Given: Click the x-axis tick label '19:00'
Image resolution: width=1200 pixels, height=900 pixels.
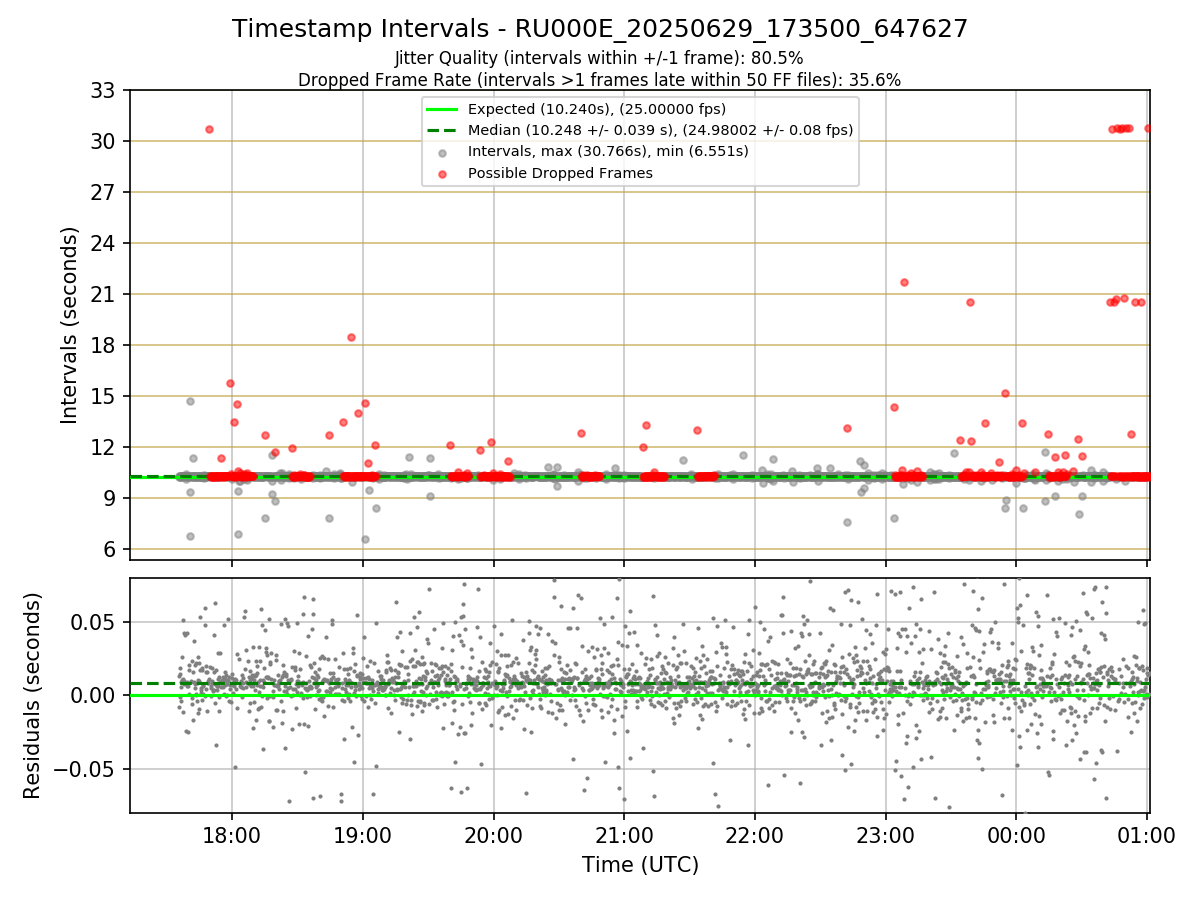Looking at the screenshot, I should tap(363, 834).
